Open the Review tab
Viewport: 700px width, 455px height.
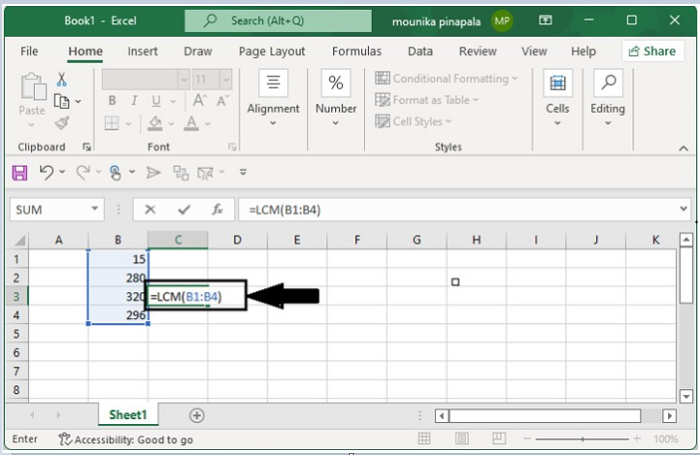click(478, 51)
